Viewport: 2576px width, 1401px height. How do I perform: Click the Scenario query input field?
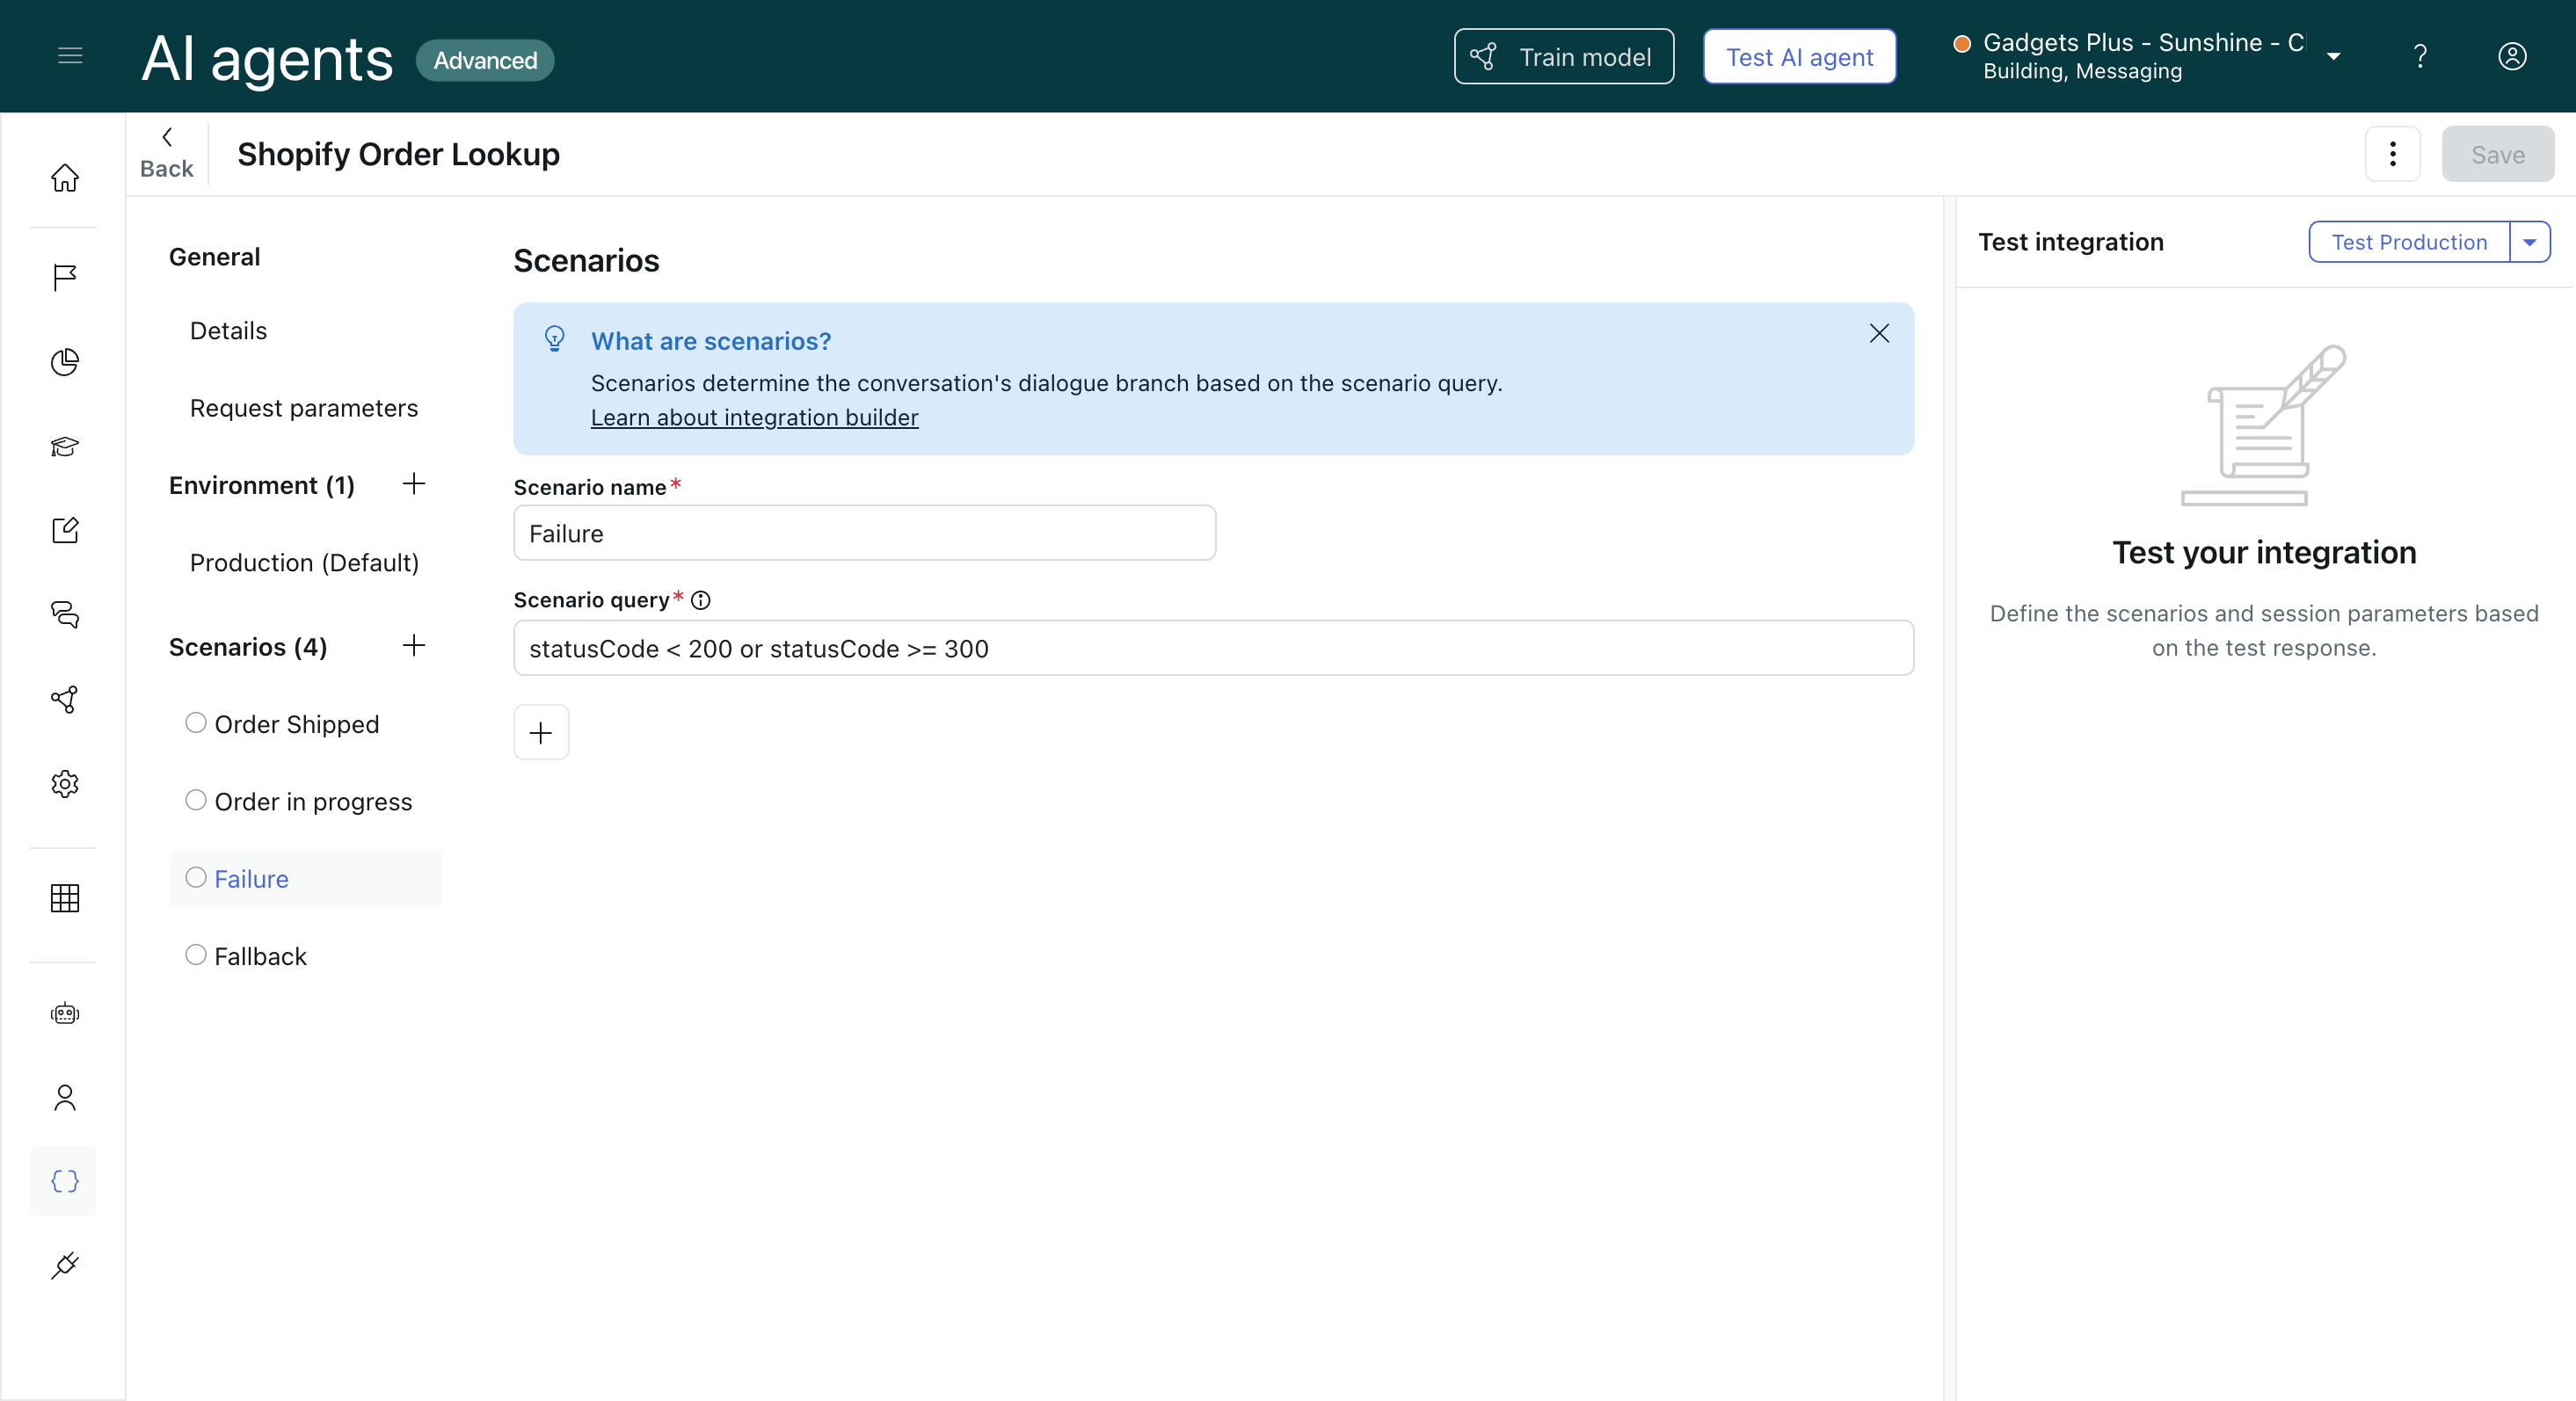pyautogui.click(x=1212, y=649)
